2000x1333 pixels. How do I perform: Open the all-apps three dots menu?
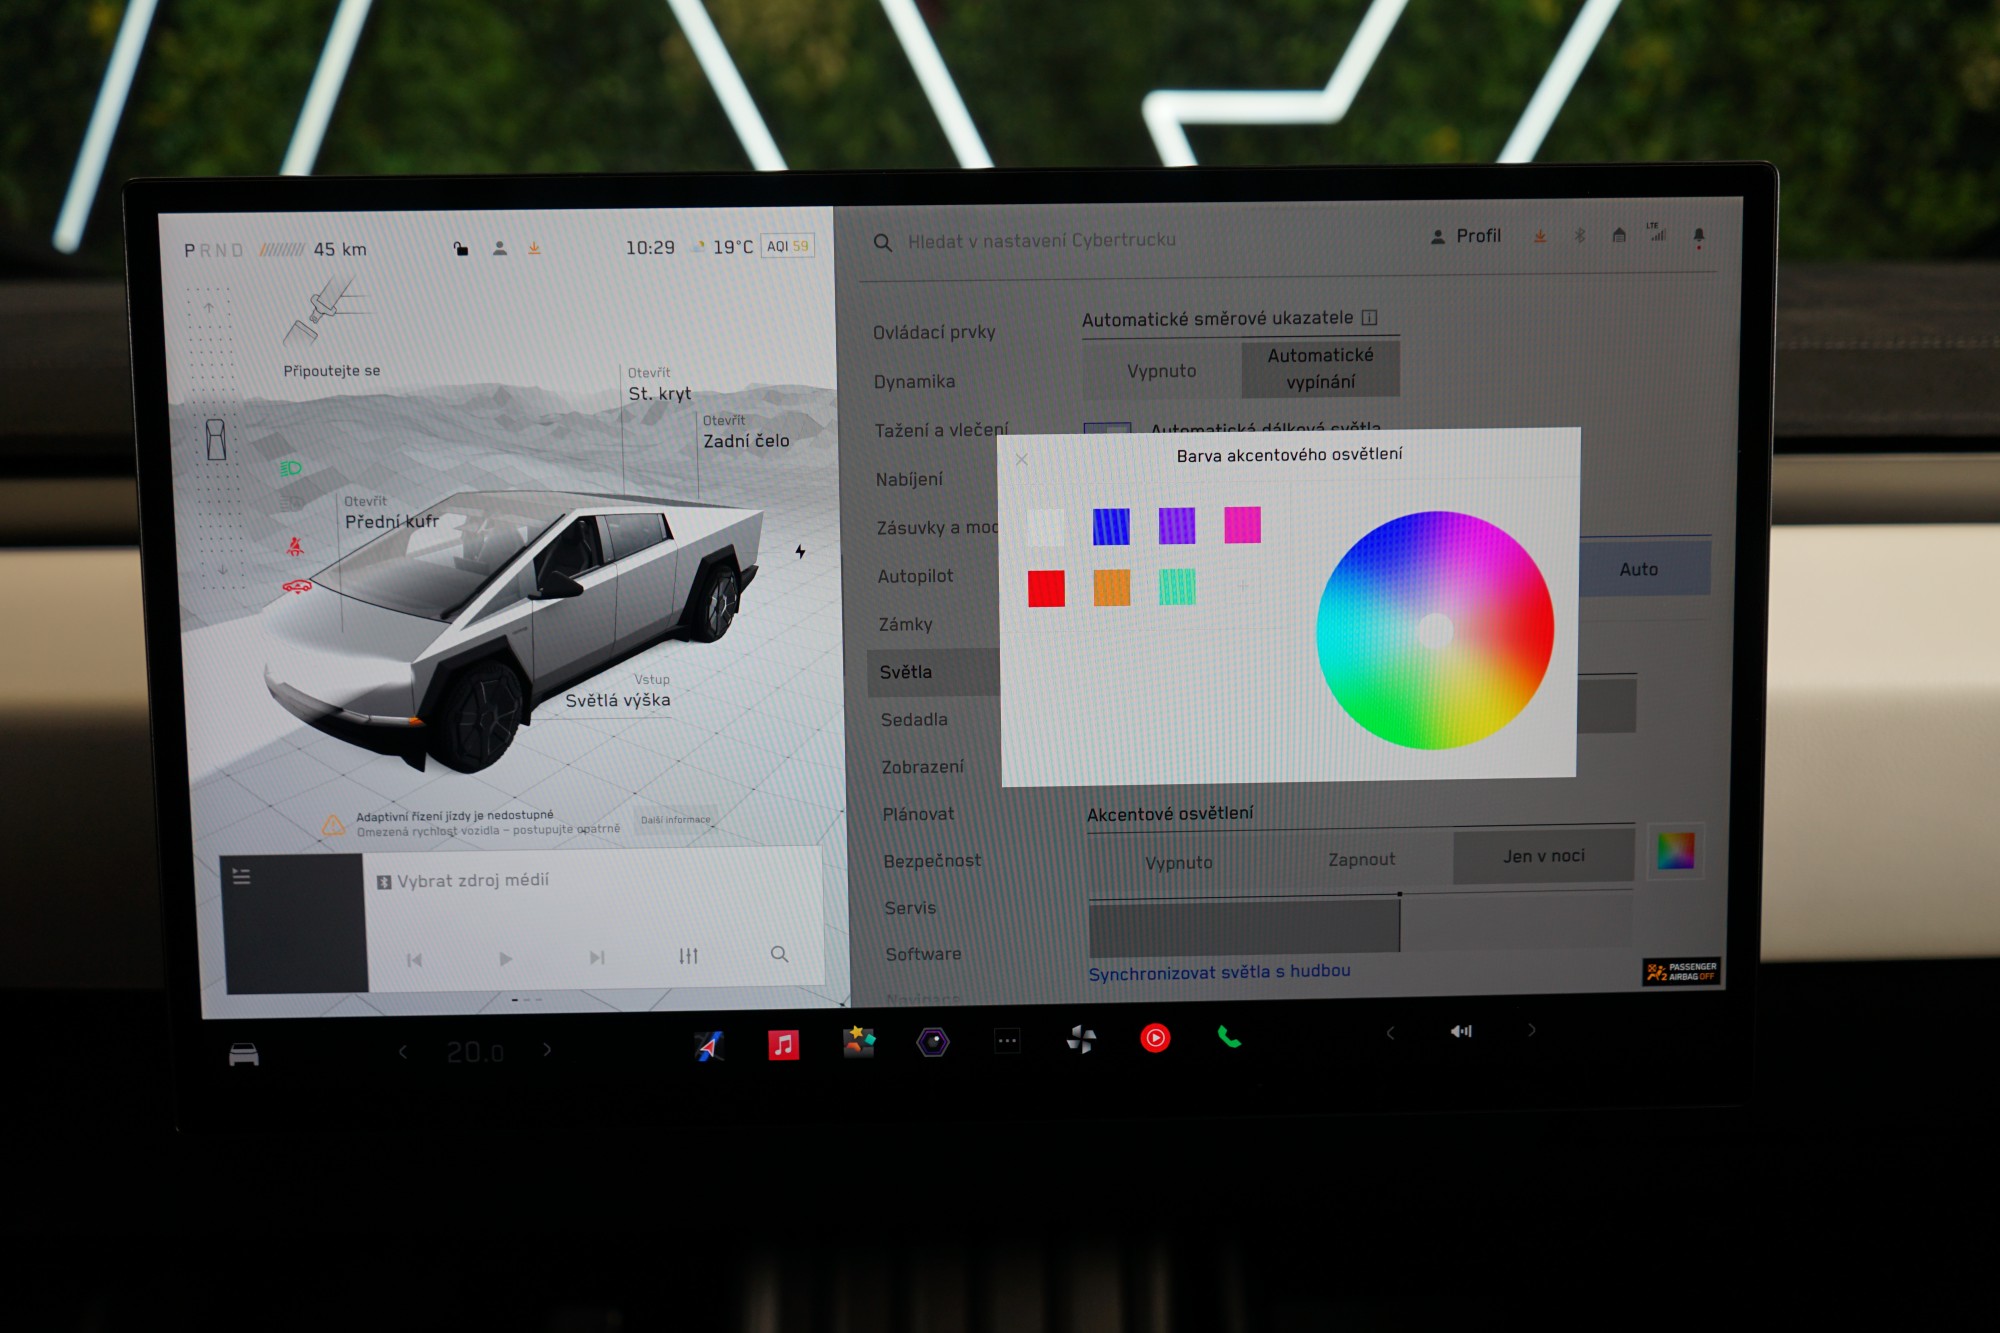(1007, 1041)
